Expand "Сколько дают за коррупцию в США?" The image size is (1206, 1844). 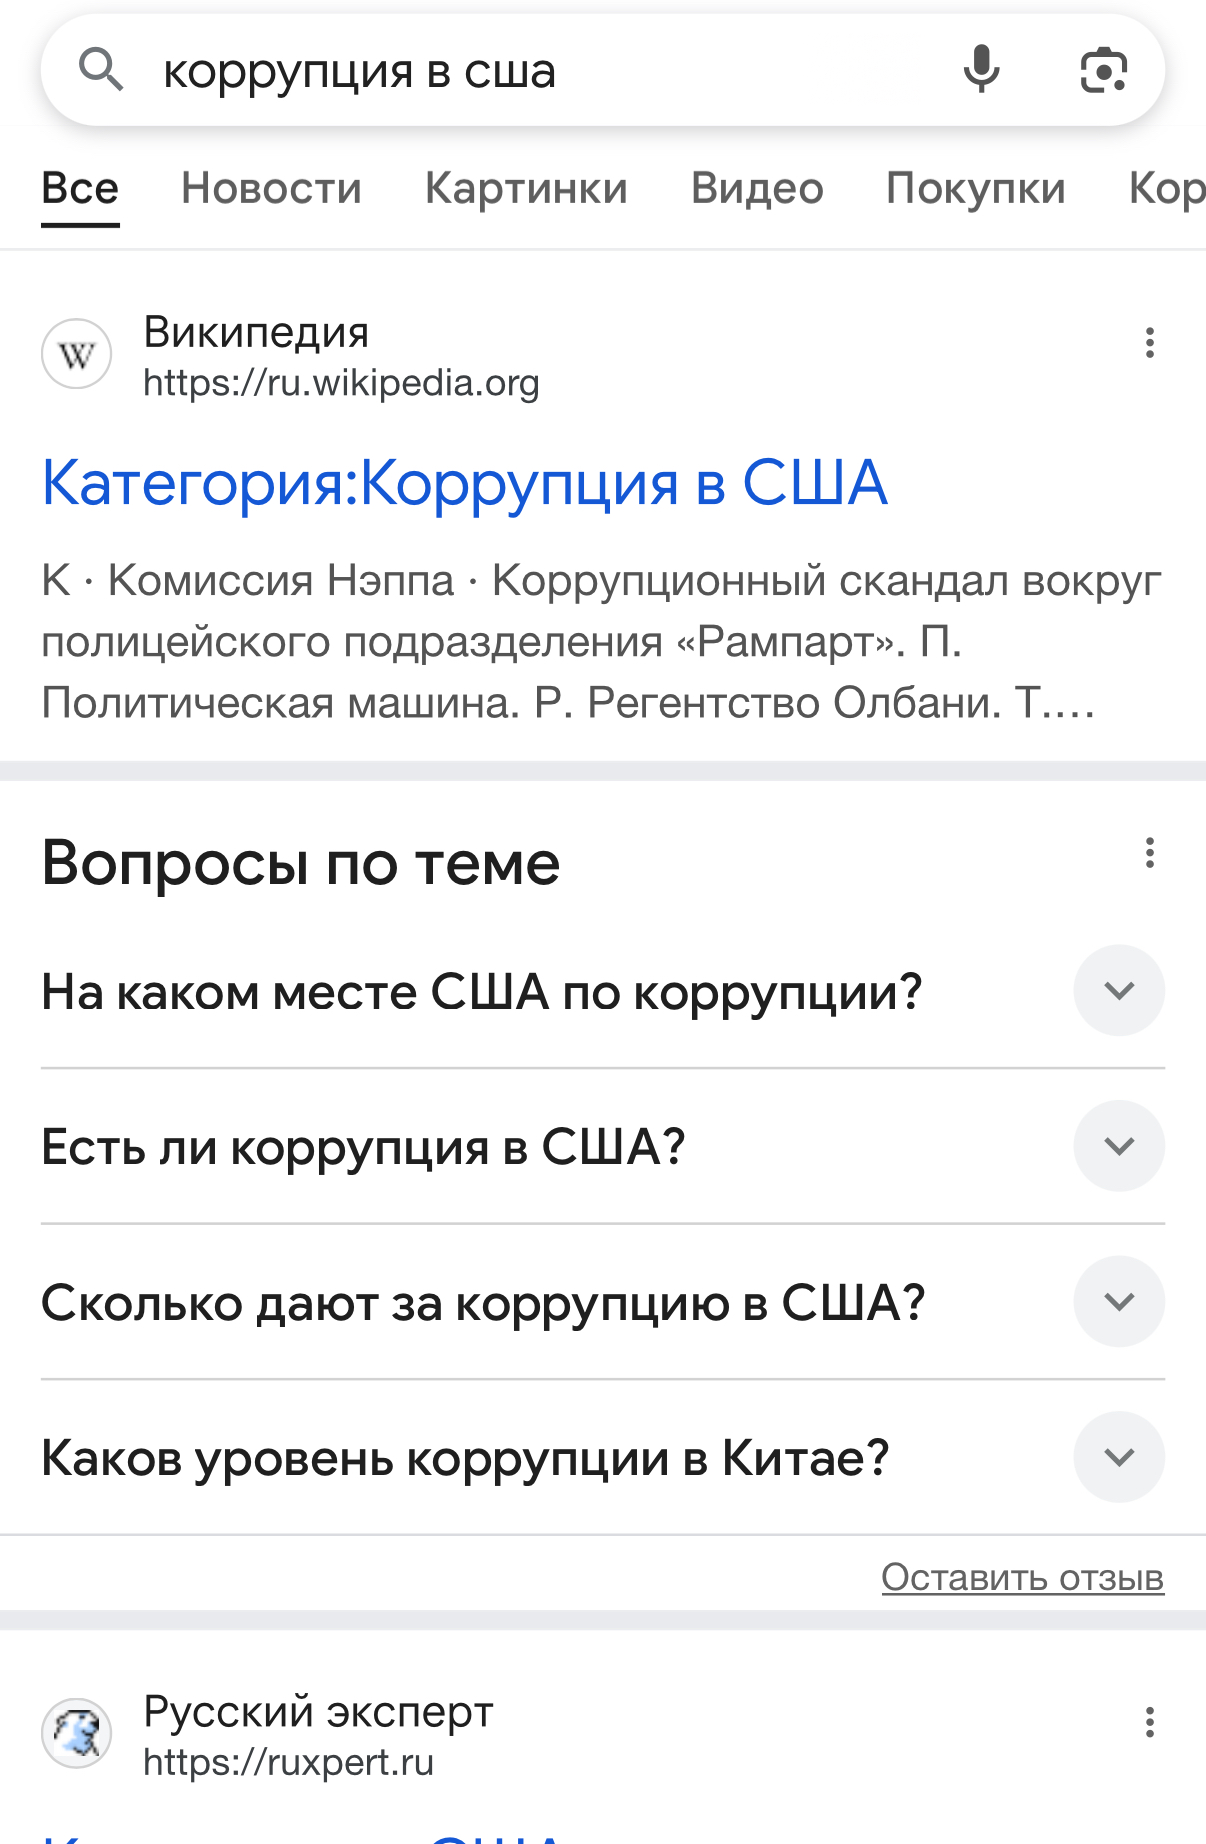click(x=1119, y=1301)
